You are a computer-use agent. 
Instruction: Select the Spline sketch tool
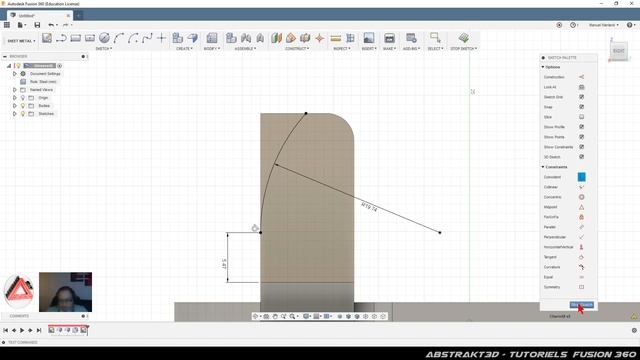tap(147, 38)
